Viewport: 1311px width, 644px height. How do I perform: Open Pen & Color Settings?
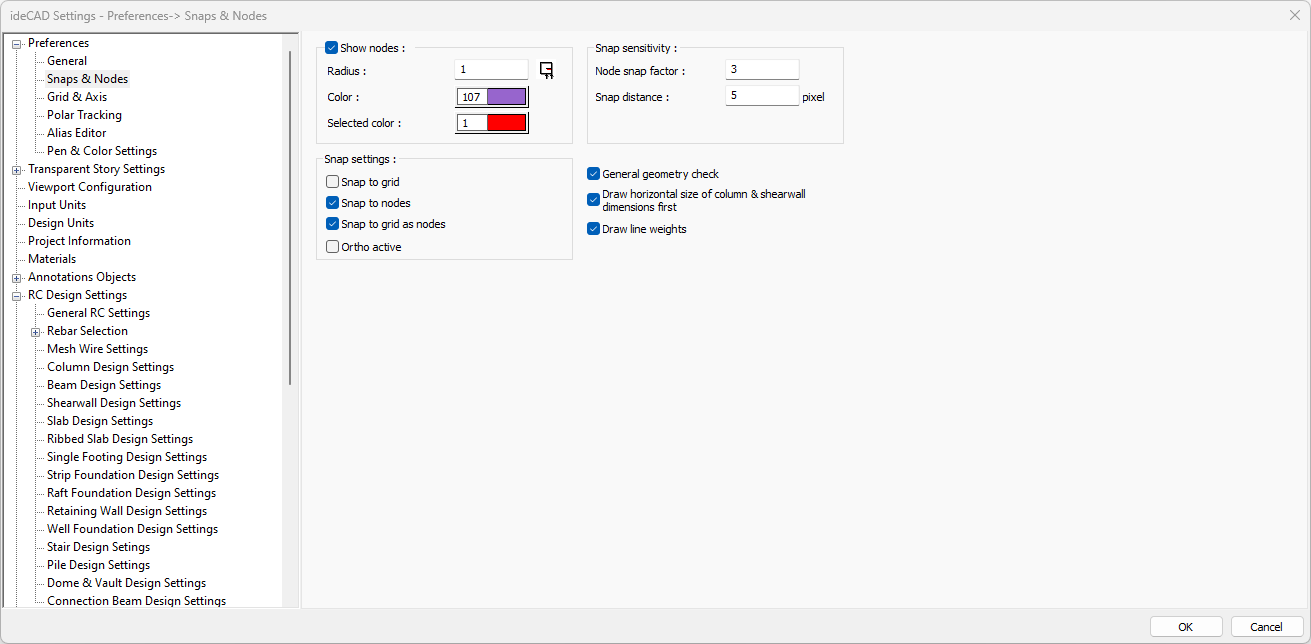[x=102, y=151]
